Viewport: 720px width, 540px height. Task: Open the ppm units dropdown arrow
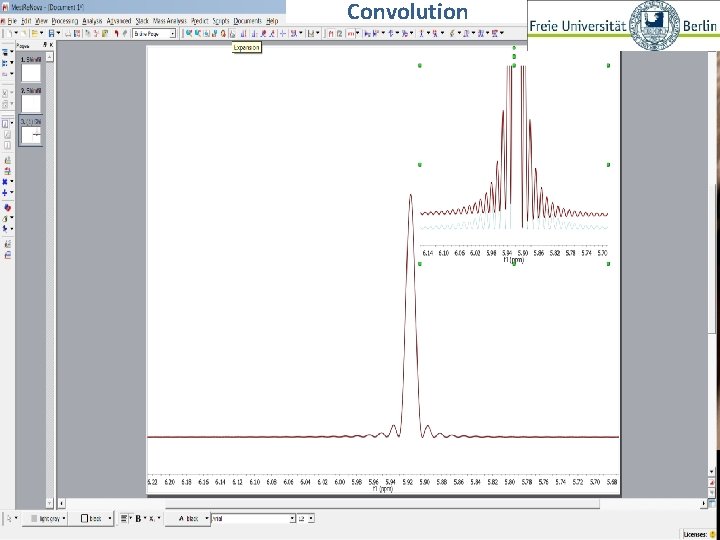tap(357, 33)
